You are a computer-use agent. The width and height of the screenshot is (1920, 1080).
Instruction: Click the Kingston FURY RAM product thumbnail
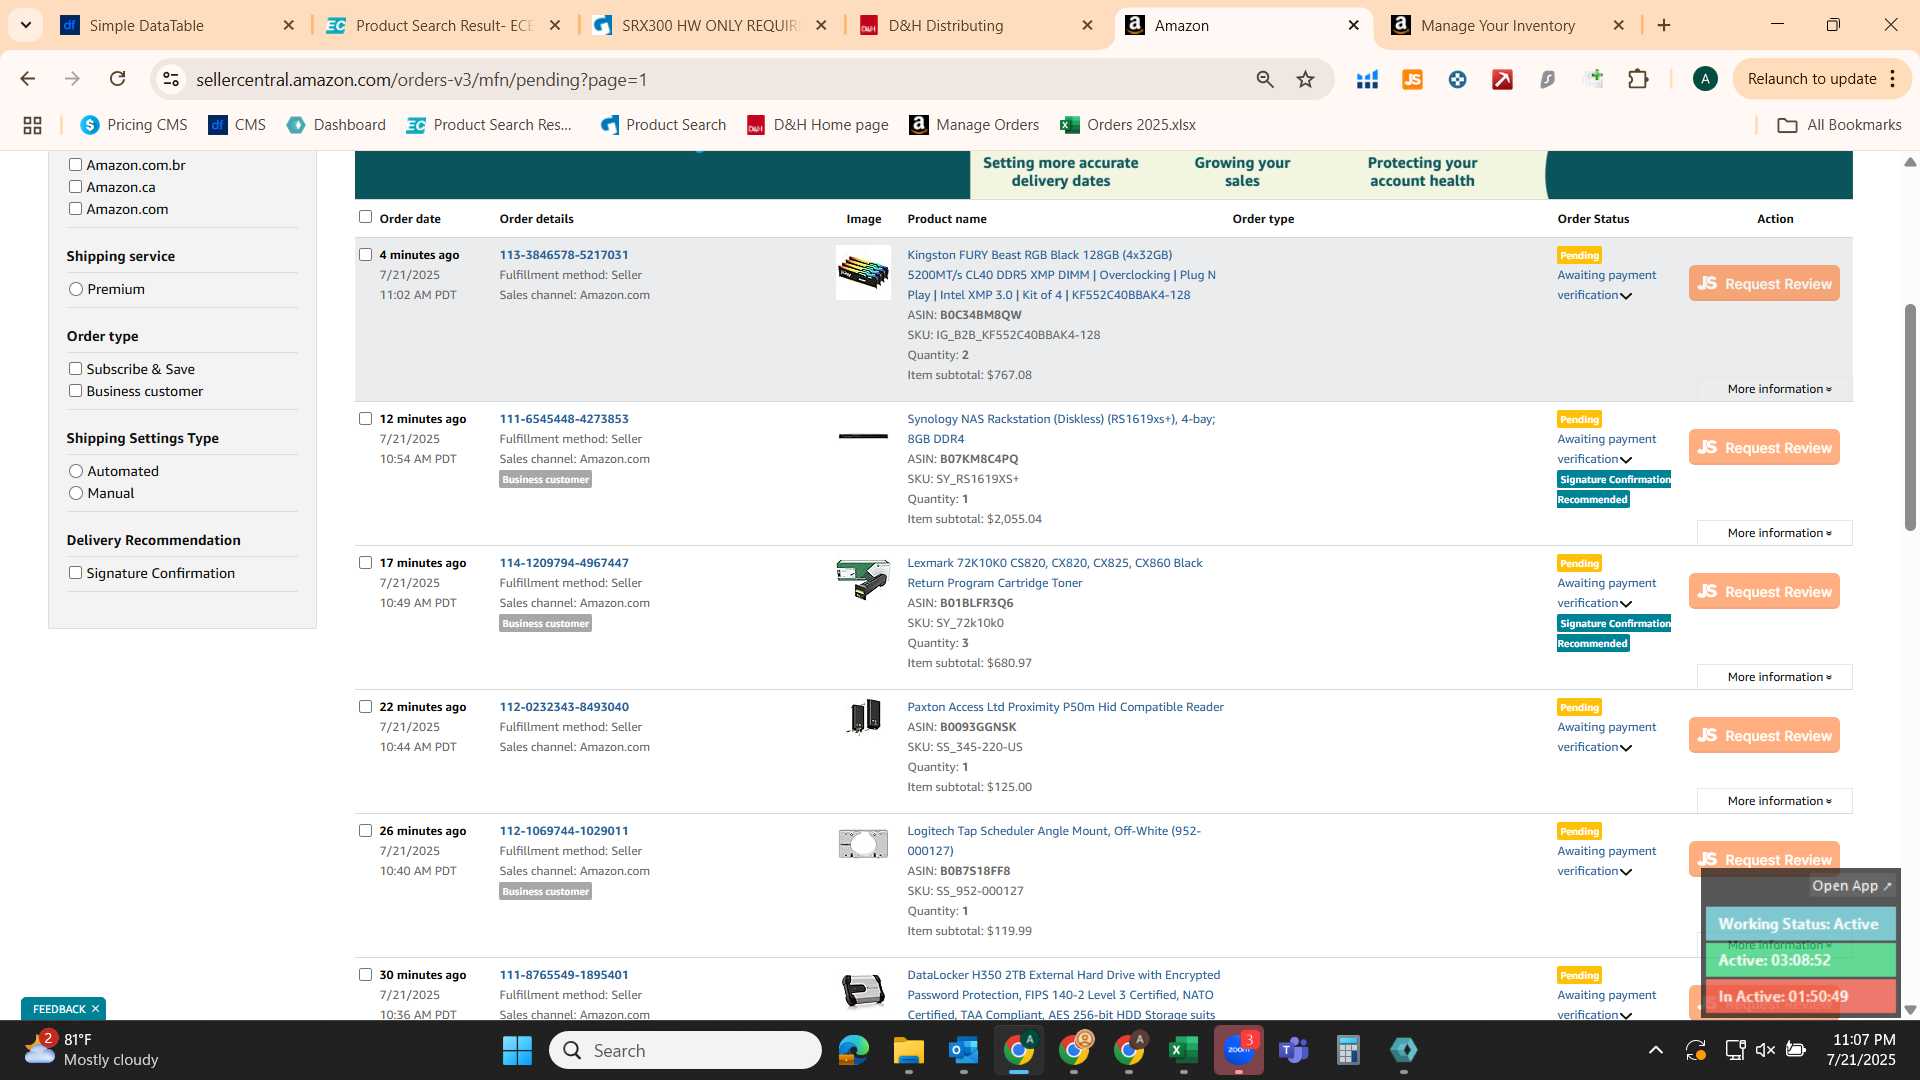[x=863, y=272]
